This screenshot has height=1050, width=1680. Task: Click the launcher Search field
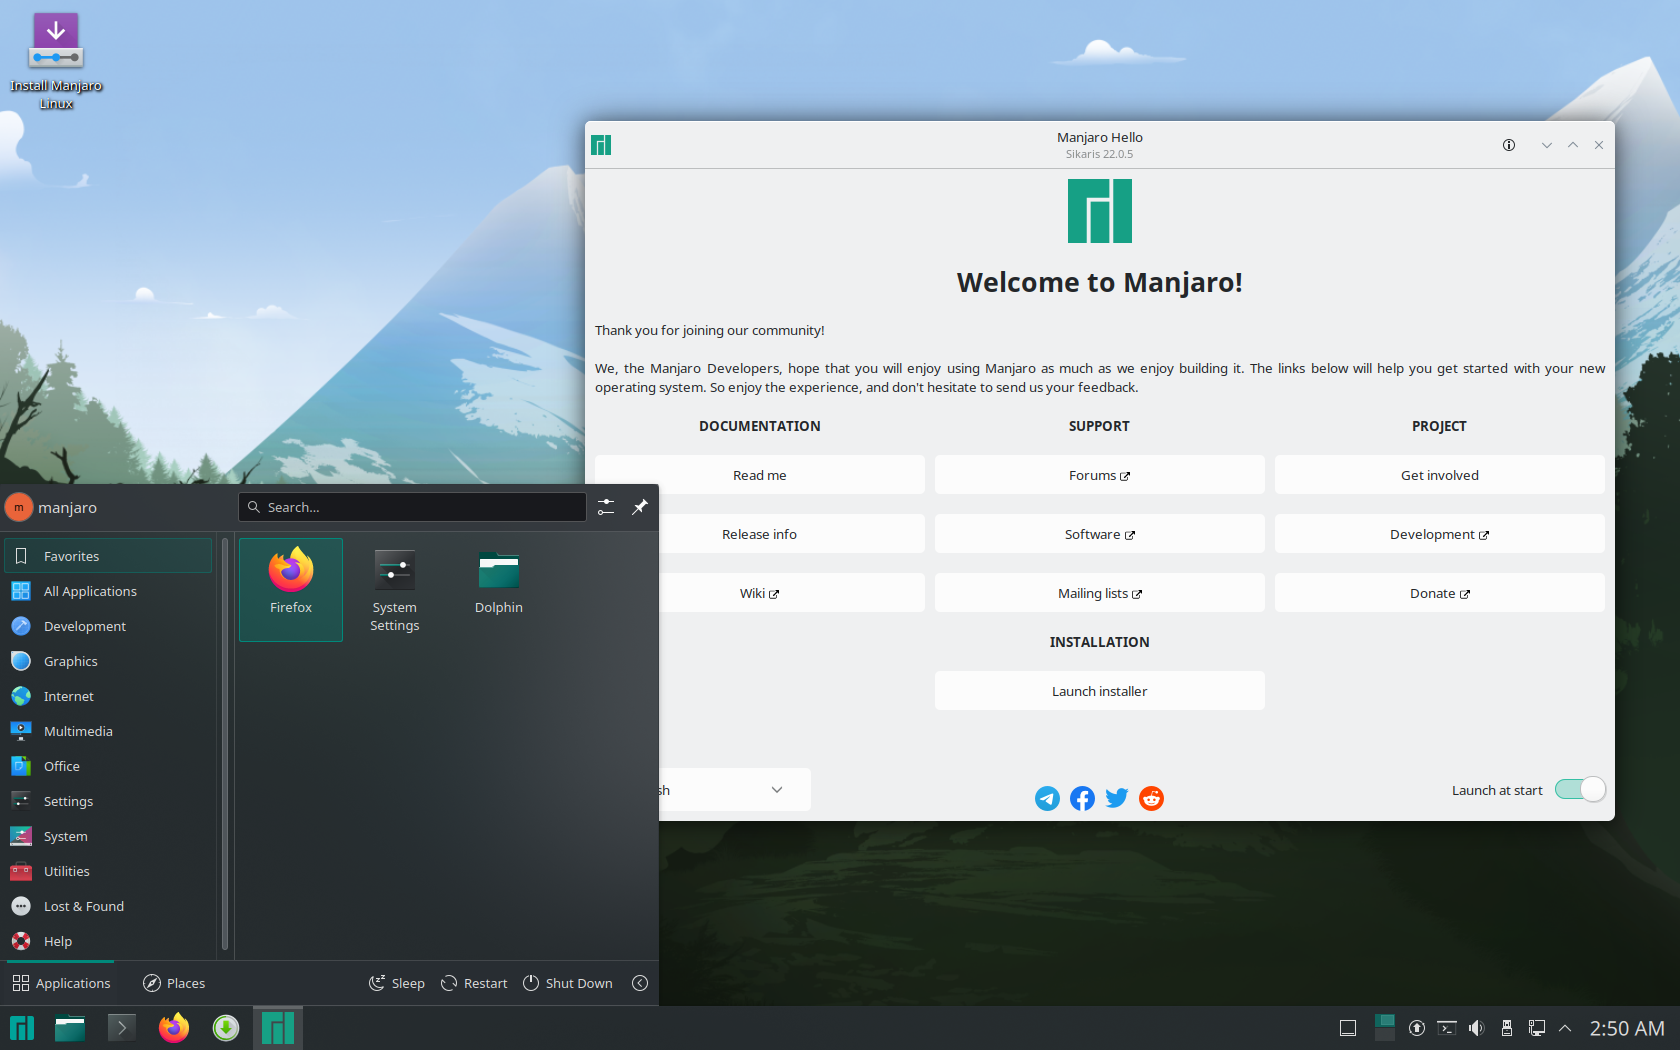(x=412, y=507)
